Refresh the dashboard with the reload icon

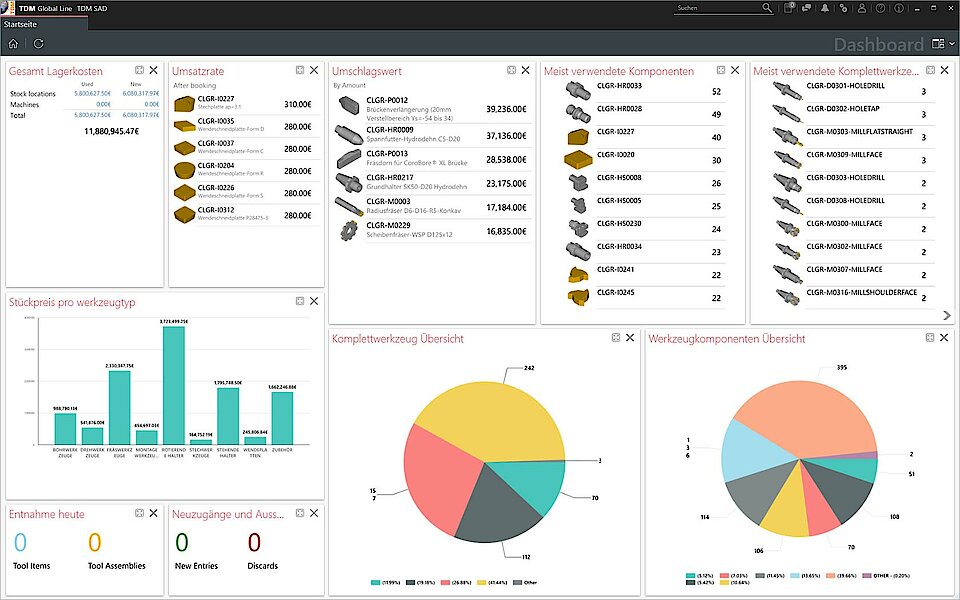pos(39,44)
